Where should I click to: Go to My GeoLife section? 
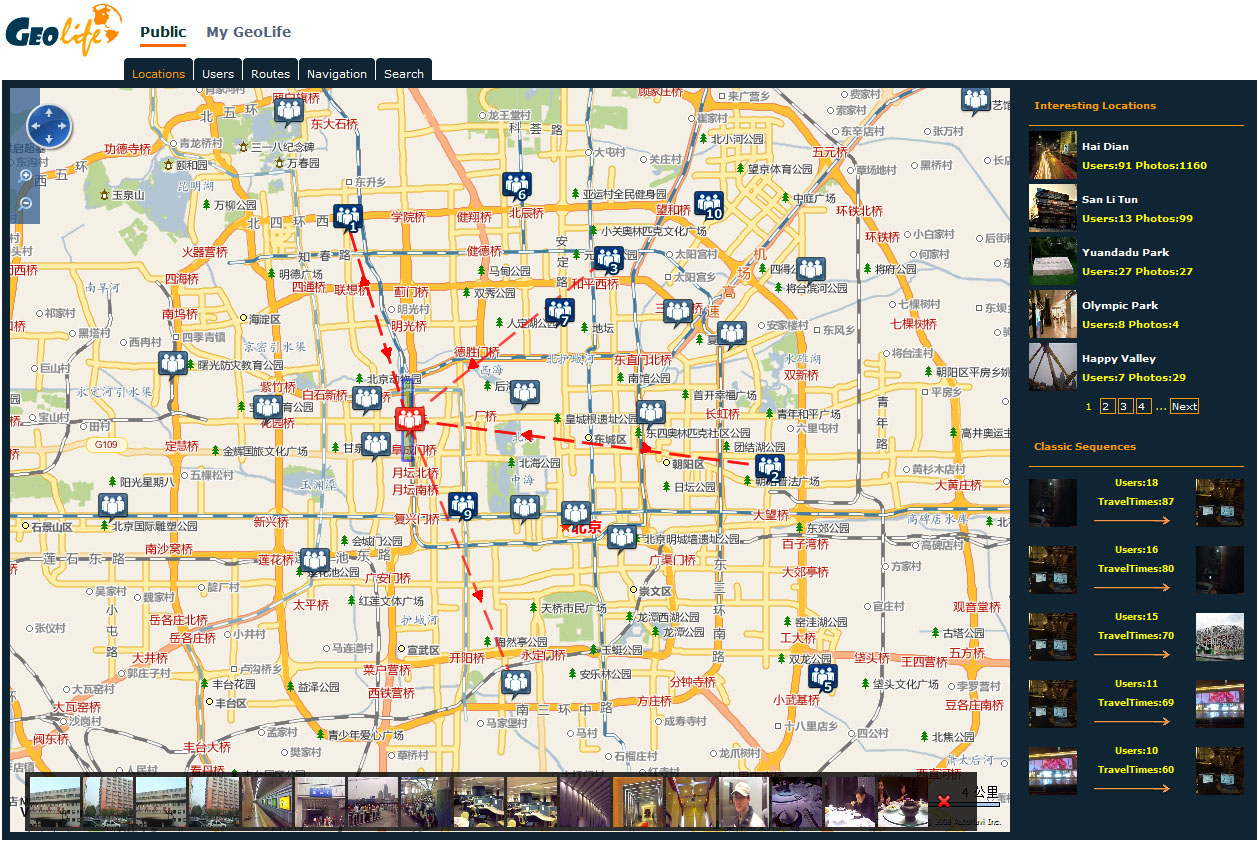pos(248,32)
